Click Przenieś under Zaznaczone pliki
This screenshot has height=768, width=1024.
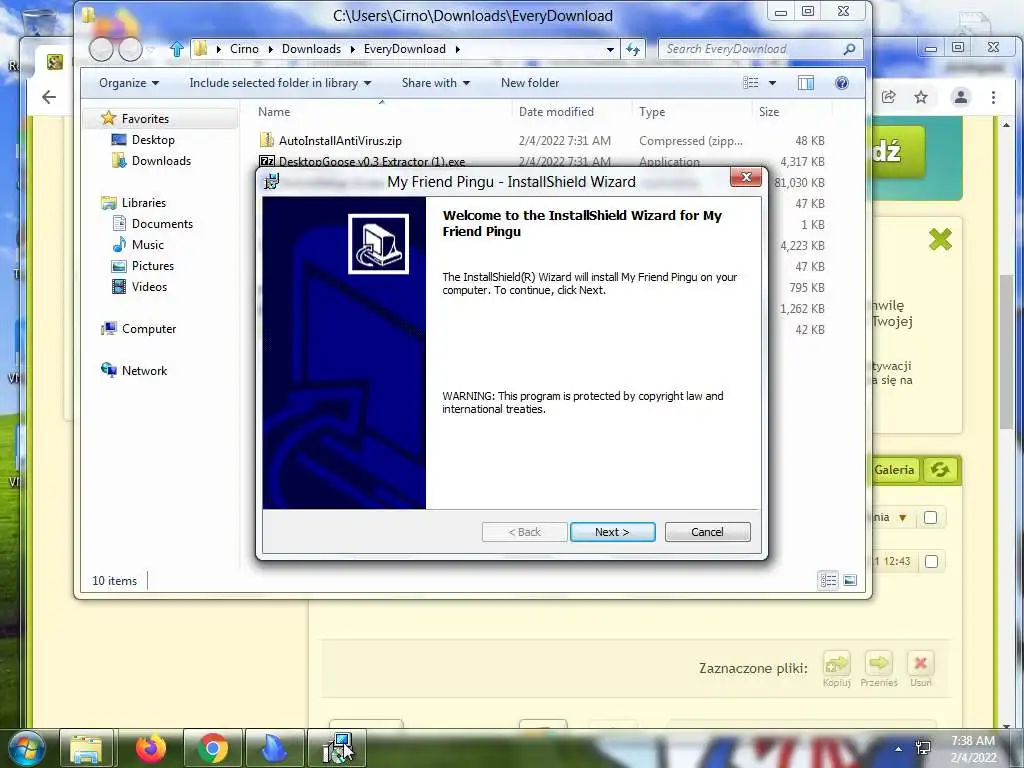[879, 669]
